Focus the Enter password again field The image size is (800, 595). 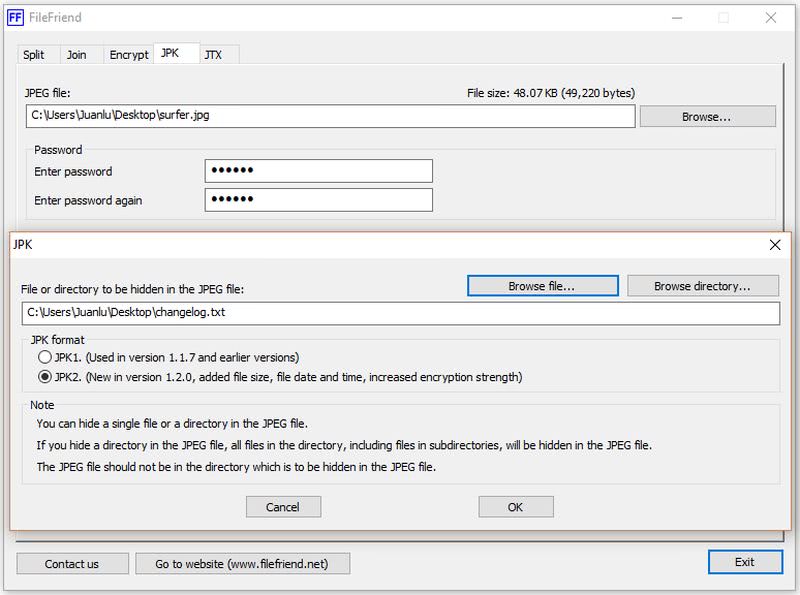pyautogui.click(x=318, y=200)
